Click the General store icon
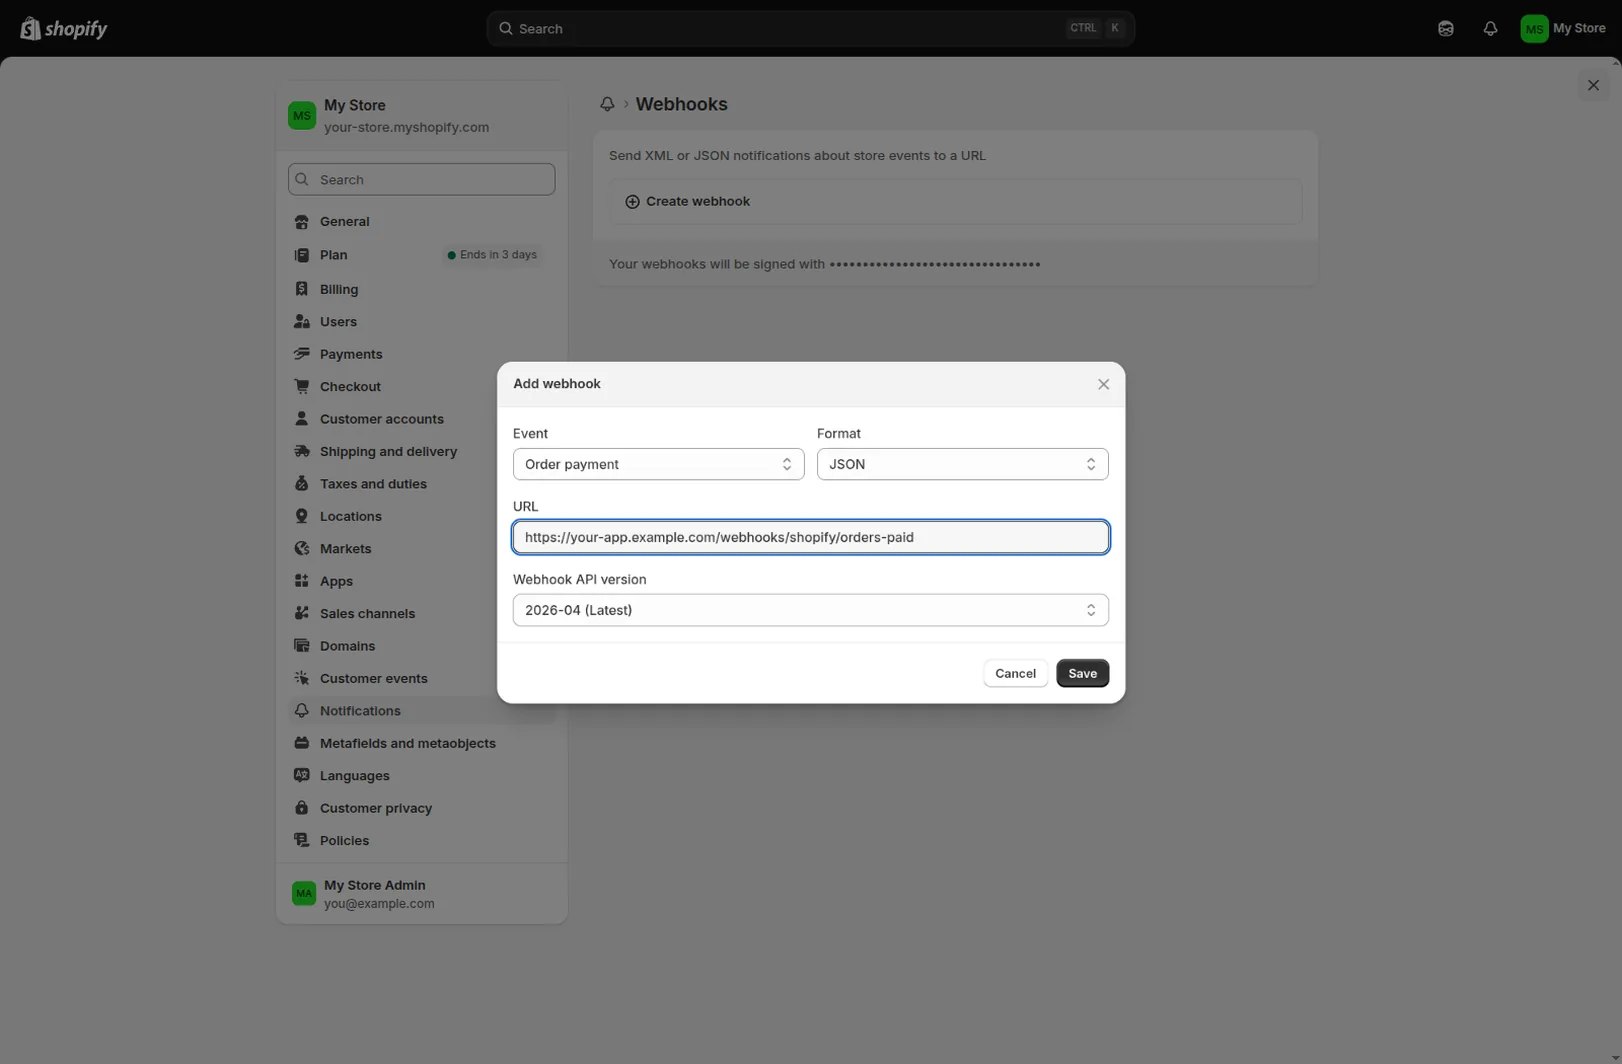The height and width of the screenshot is (1064, 1622). point(301,222)
